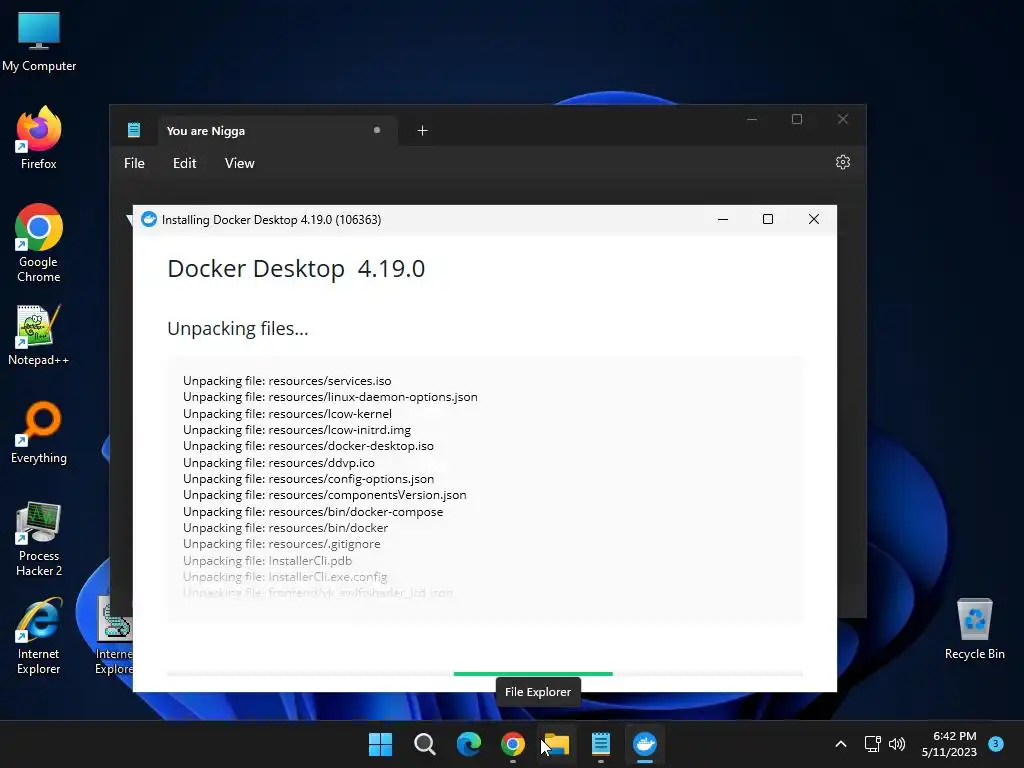Screen dimensions: 1024x768
Task: Click the 'Unpacking files...' status text
Action: click(238, 328)
